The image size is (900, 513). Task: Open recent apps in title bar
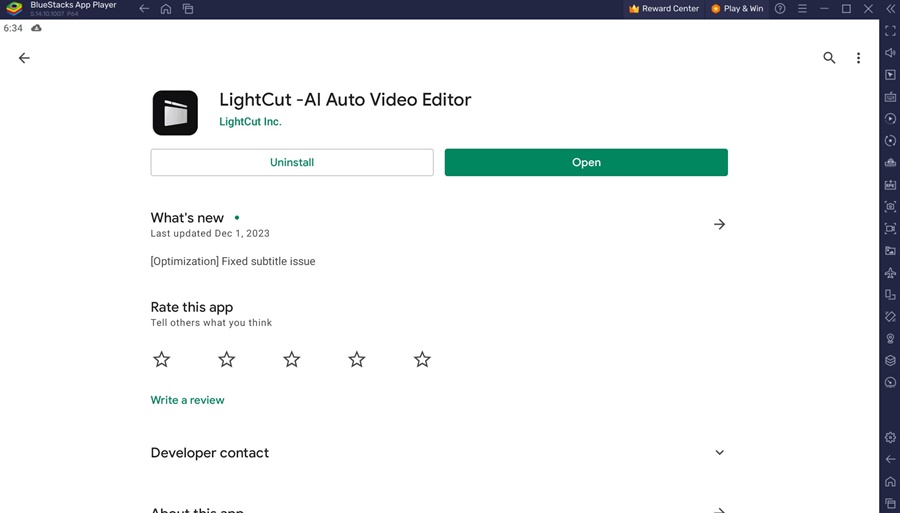pyautogui.click(x=188, y=9)
